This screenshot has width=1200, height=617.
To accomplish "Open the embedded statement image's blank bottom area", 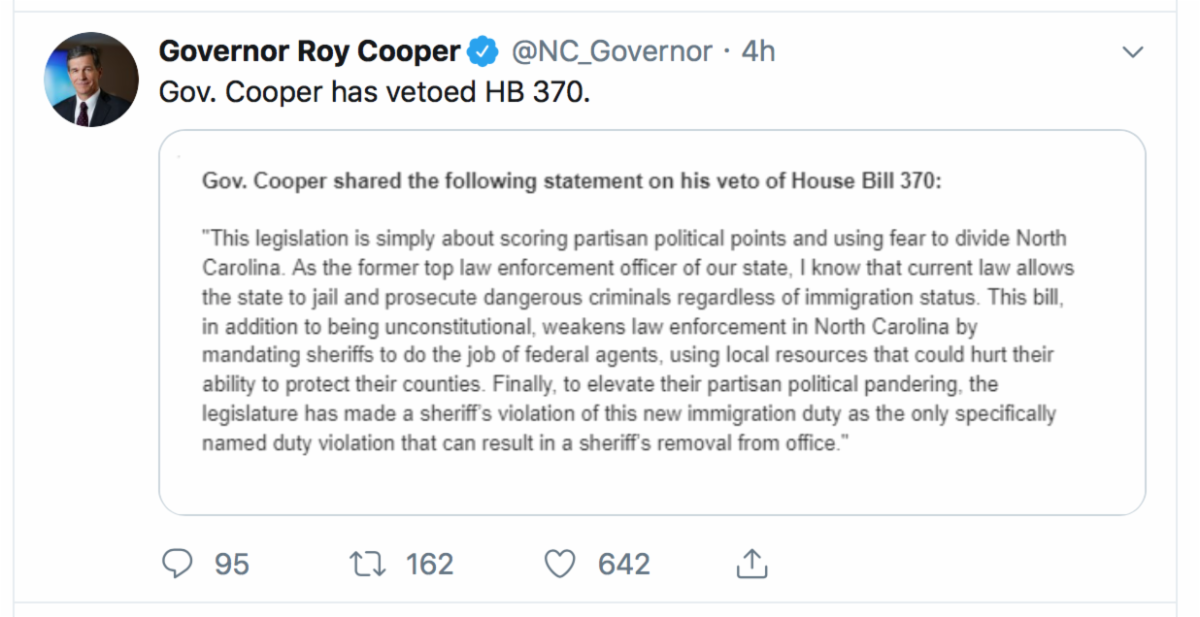I will click(x=652, y=484).
